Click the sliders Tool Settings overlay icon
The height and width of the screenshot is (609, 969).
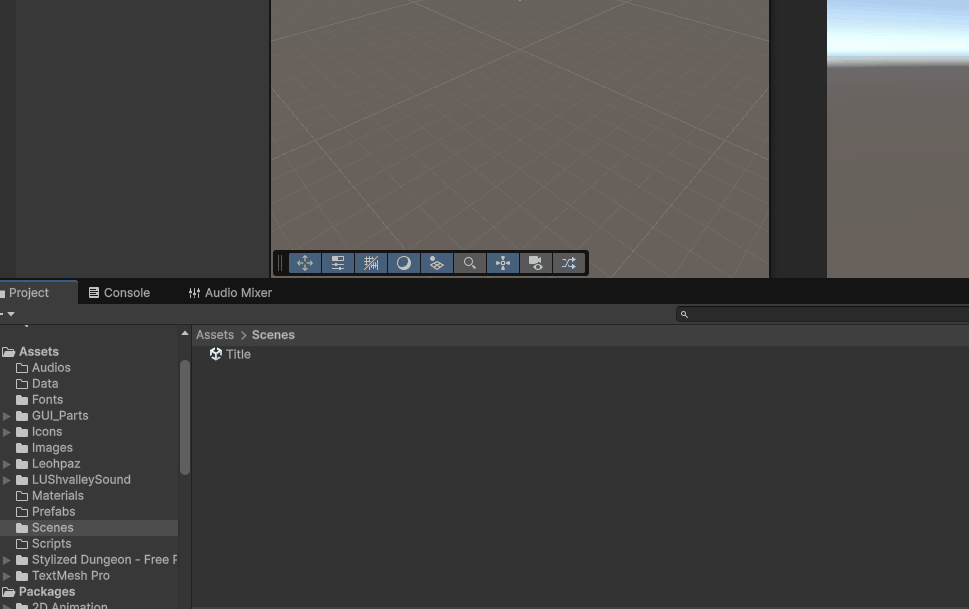click(x=338, y=263)
